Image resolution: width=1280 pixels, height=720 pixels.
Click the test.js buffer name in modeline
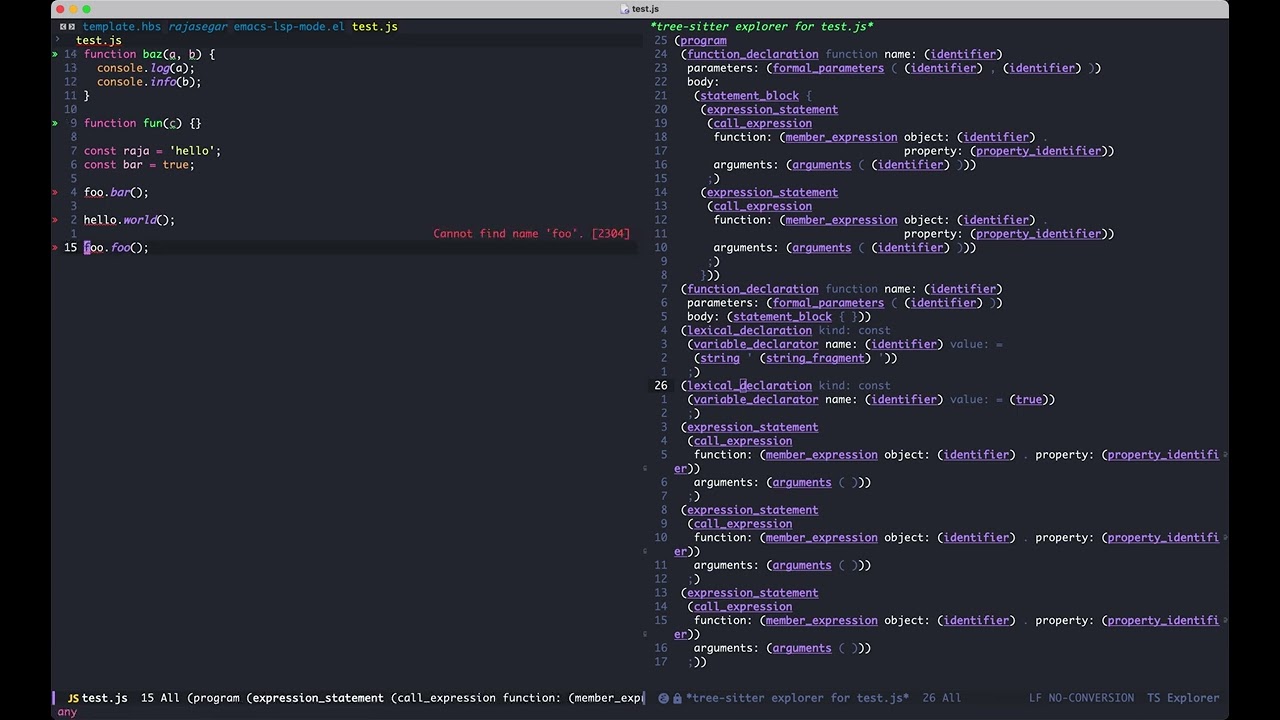(104, 698)
